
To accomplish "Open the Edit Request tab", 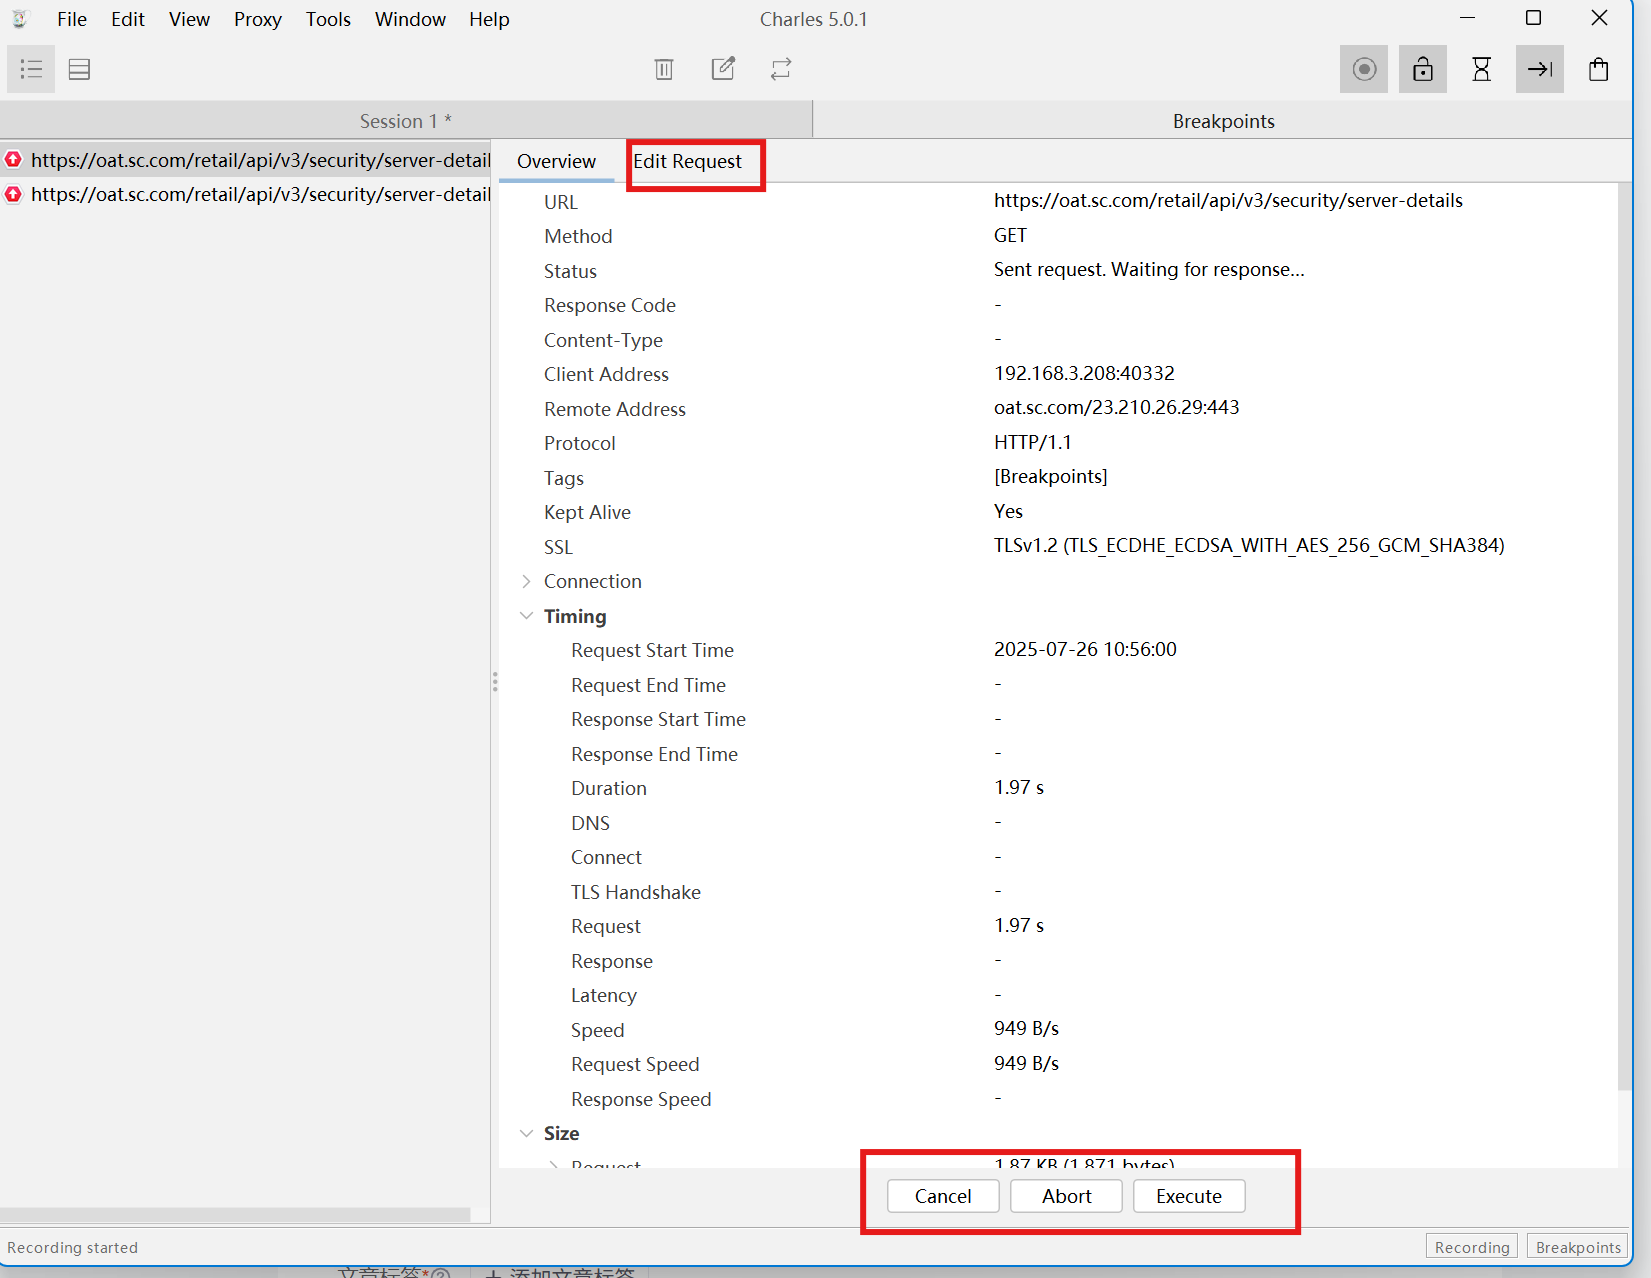I will [687, 161].
